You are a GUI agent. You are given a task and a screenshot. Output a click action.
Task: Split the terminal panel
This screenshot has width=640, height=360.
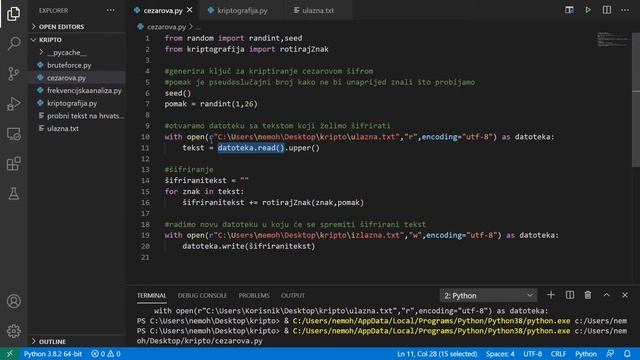[x=570, y=295]
